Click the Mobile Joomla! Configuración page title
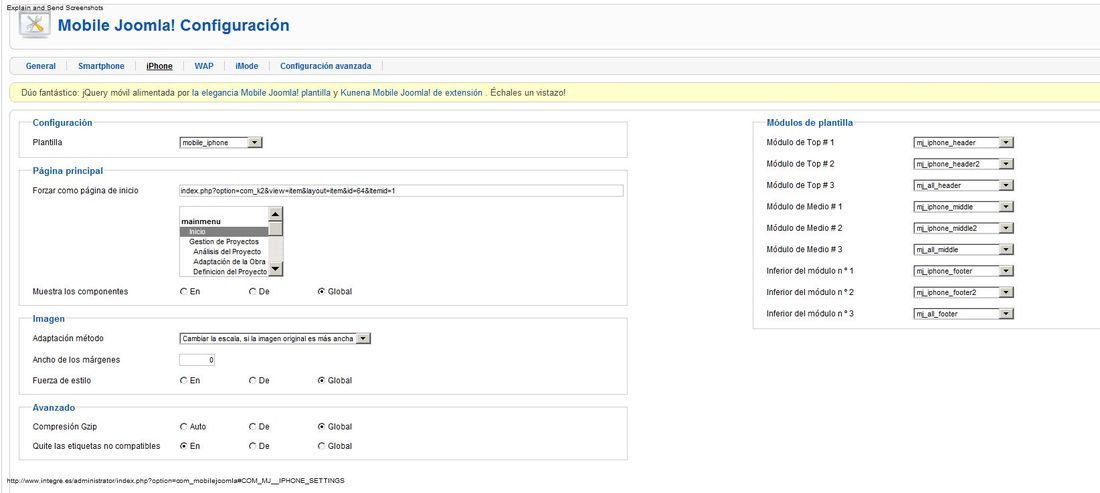The width and height of the screenshot is (1100, 493). (173, 26)
